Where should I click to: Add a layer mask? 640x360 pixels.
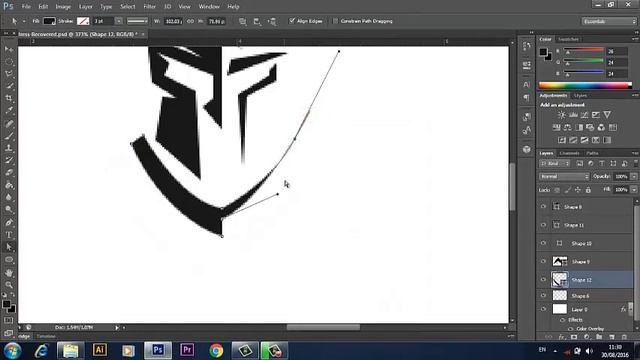574,337
